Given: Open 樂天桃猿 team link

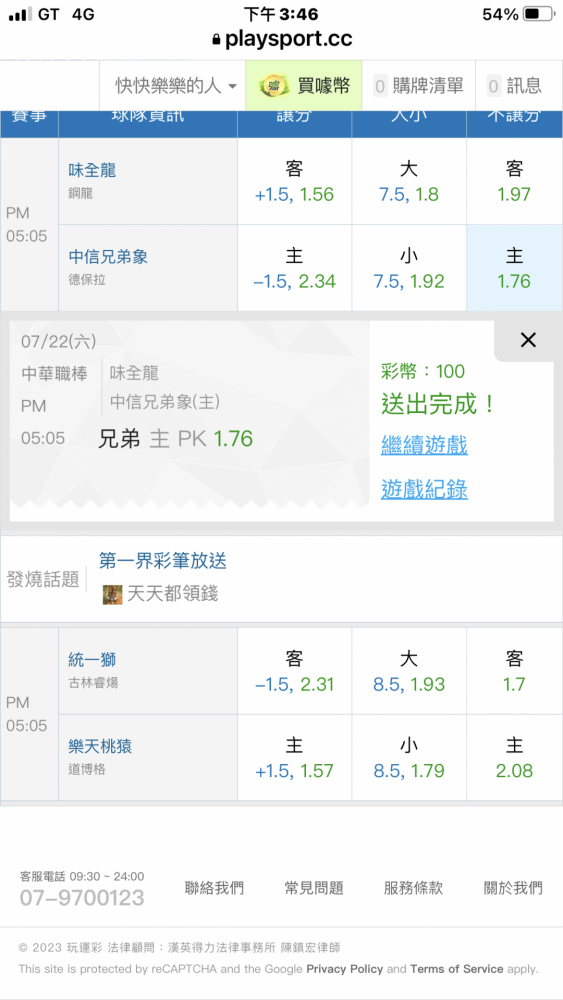Looking at the screenshot, I should [100, 746].
